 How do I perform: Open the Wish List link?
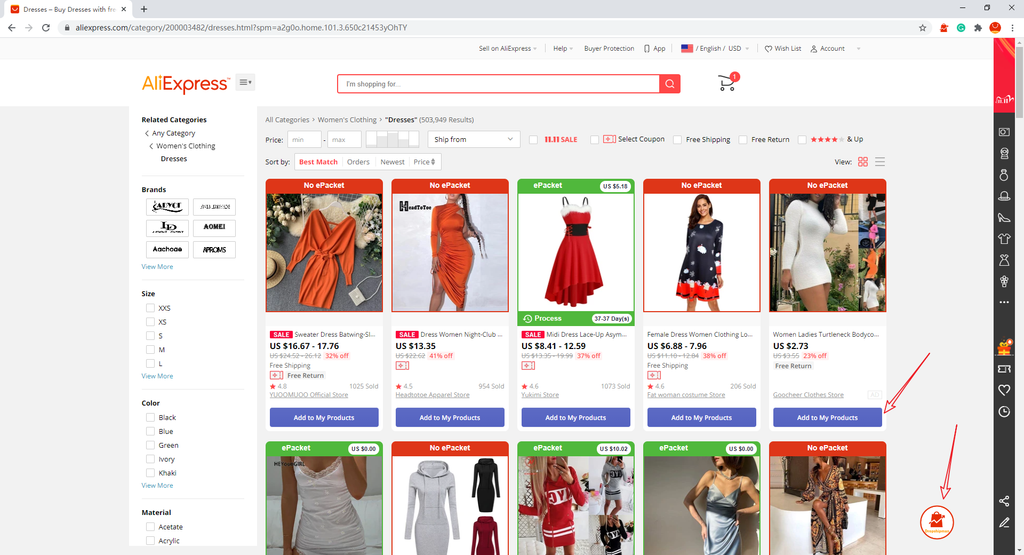pyautogui.click(x=782, y=48)
